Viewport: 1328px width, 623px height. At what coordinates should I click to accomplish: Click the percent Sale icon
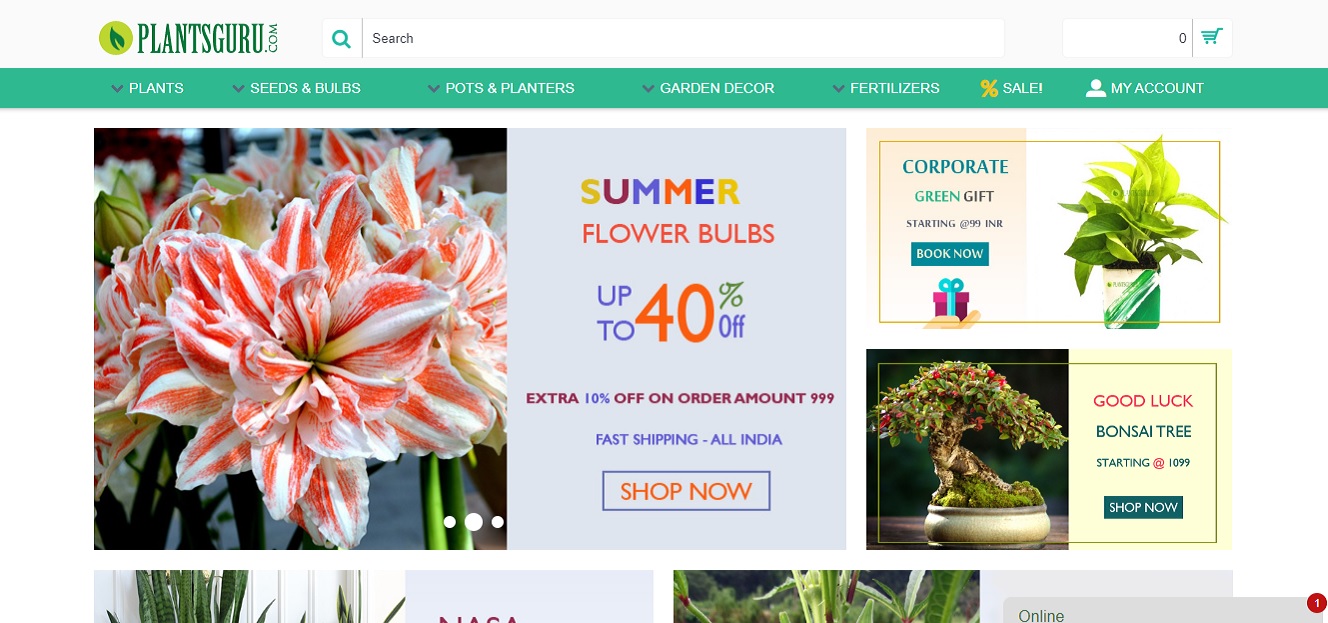989,88
